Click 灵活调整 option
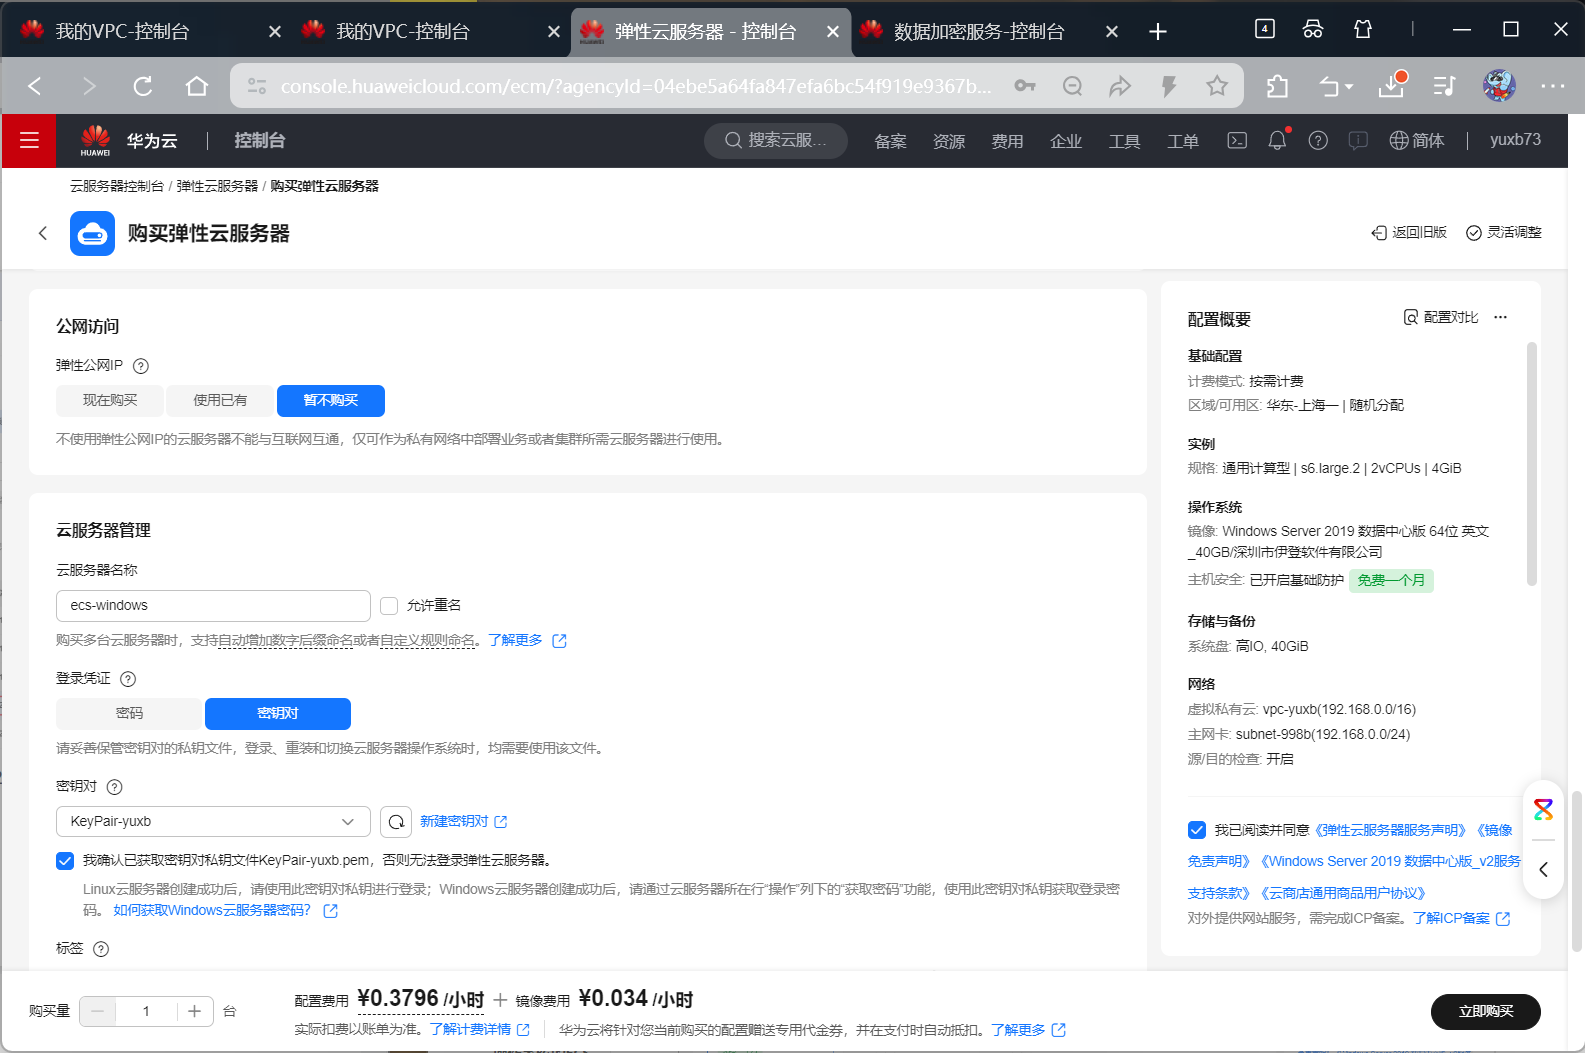This screenshot has height=1053, width=1585. (x=1504, y=233)
